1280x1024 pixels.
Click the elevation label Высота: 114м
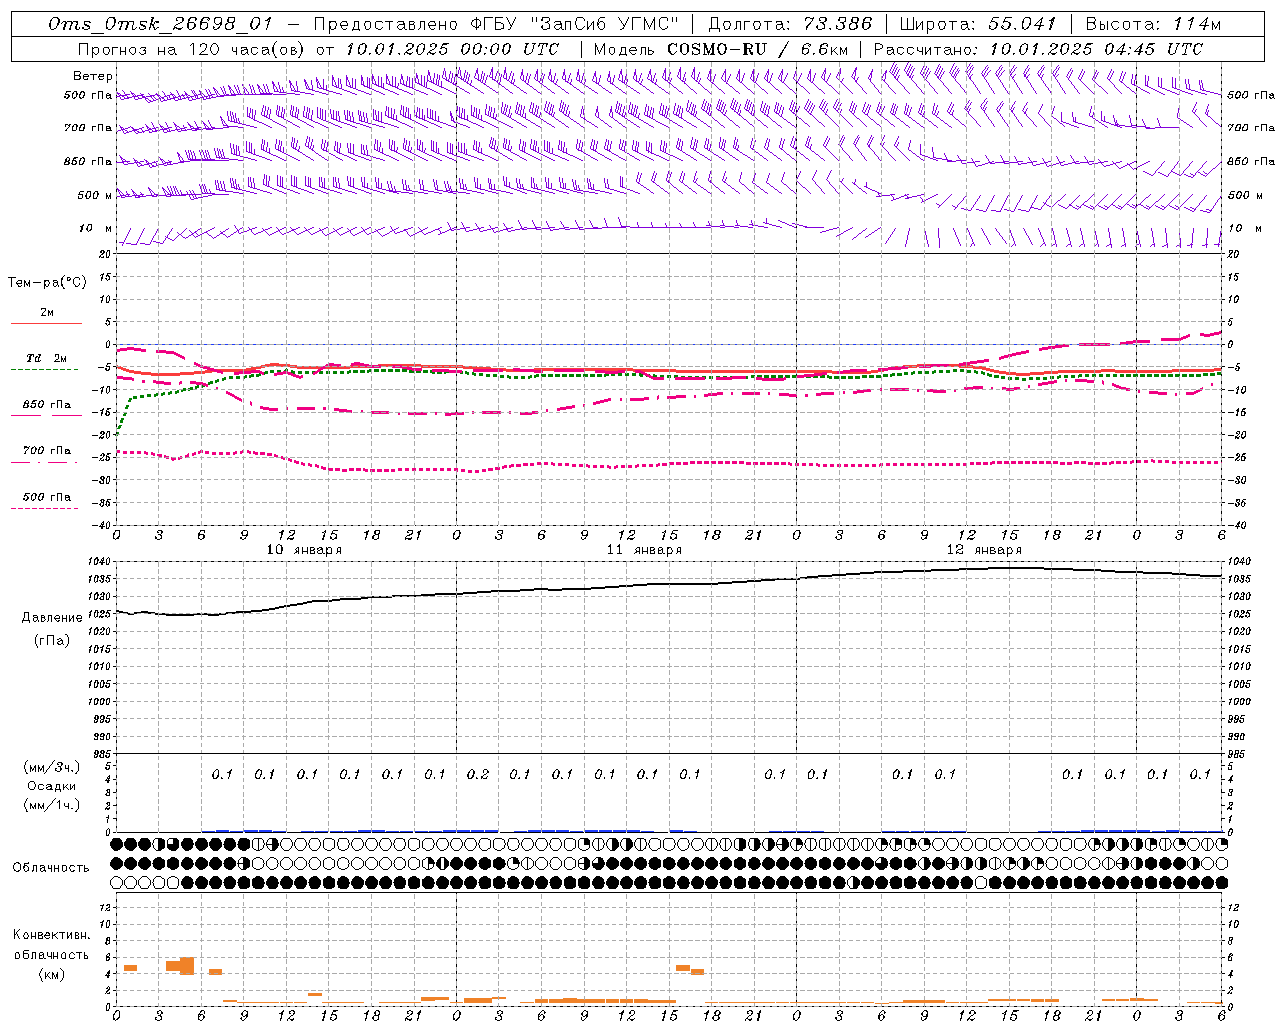1153,24
